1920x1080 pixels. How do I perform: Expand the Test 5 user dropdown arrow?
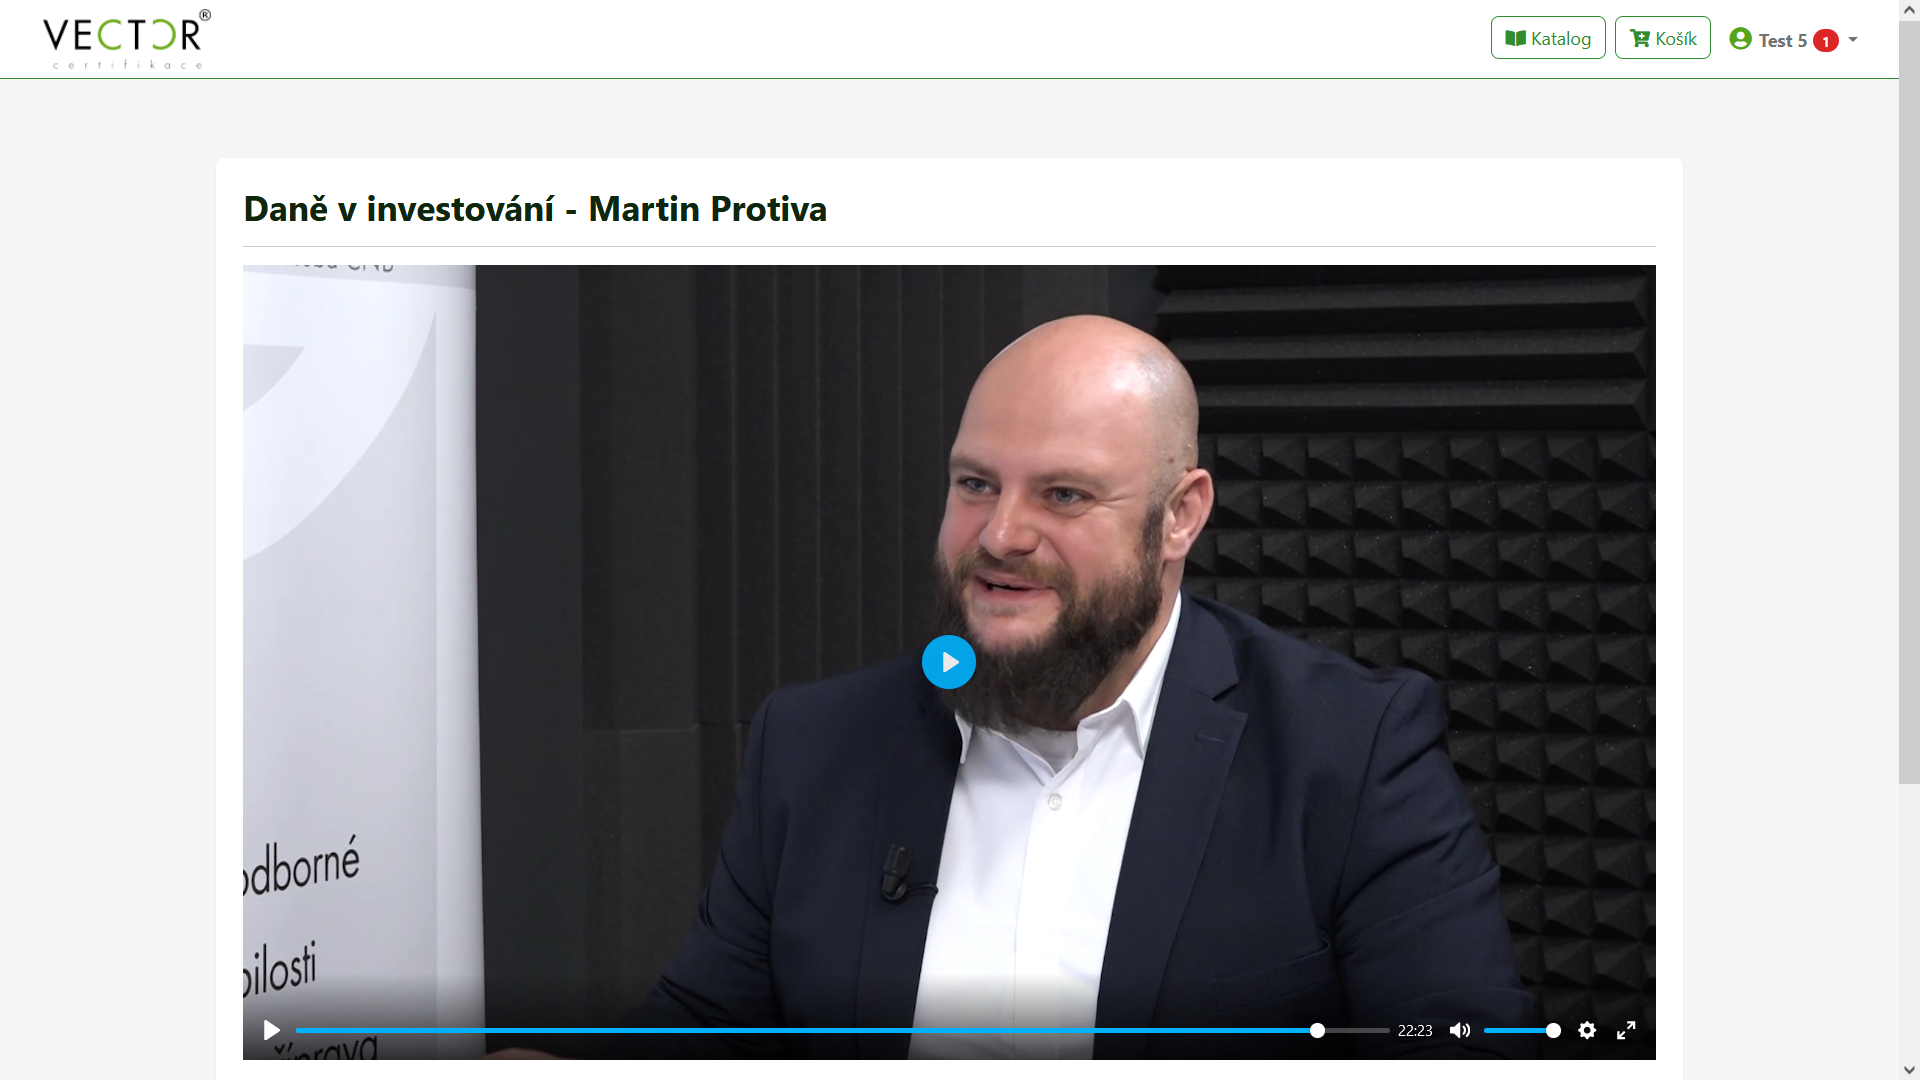1853,40
